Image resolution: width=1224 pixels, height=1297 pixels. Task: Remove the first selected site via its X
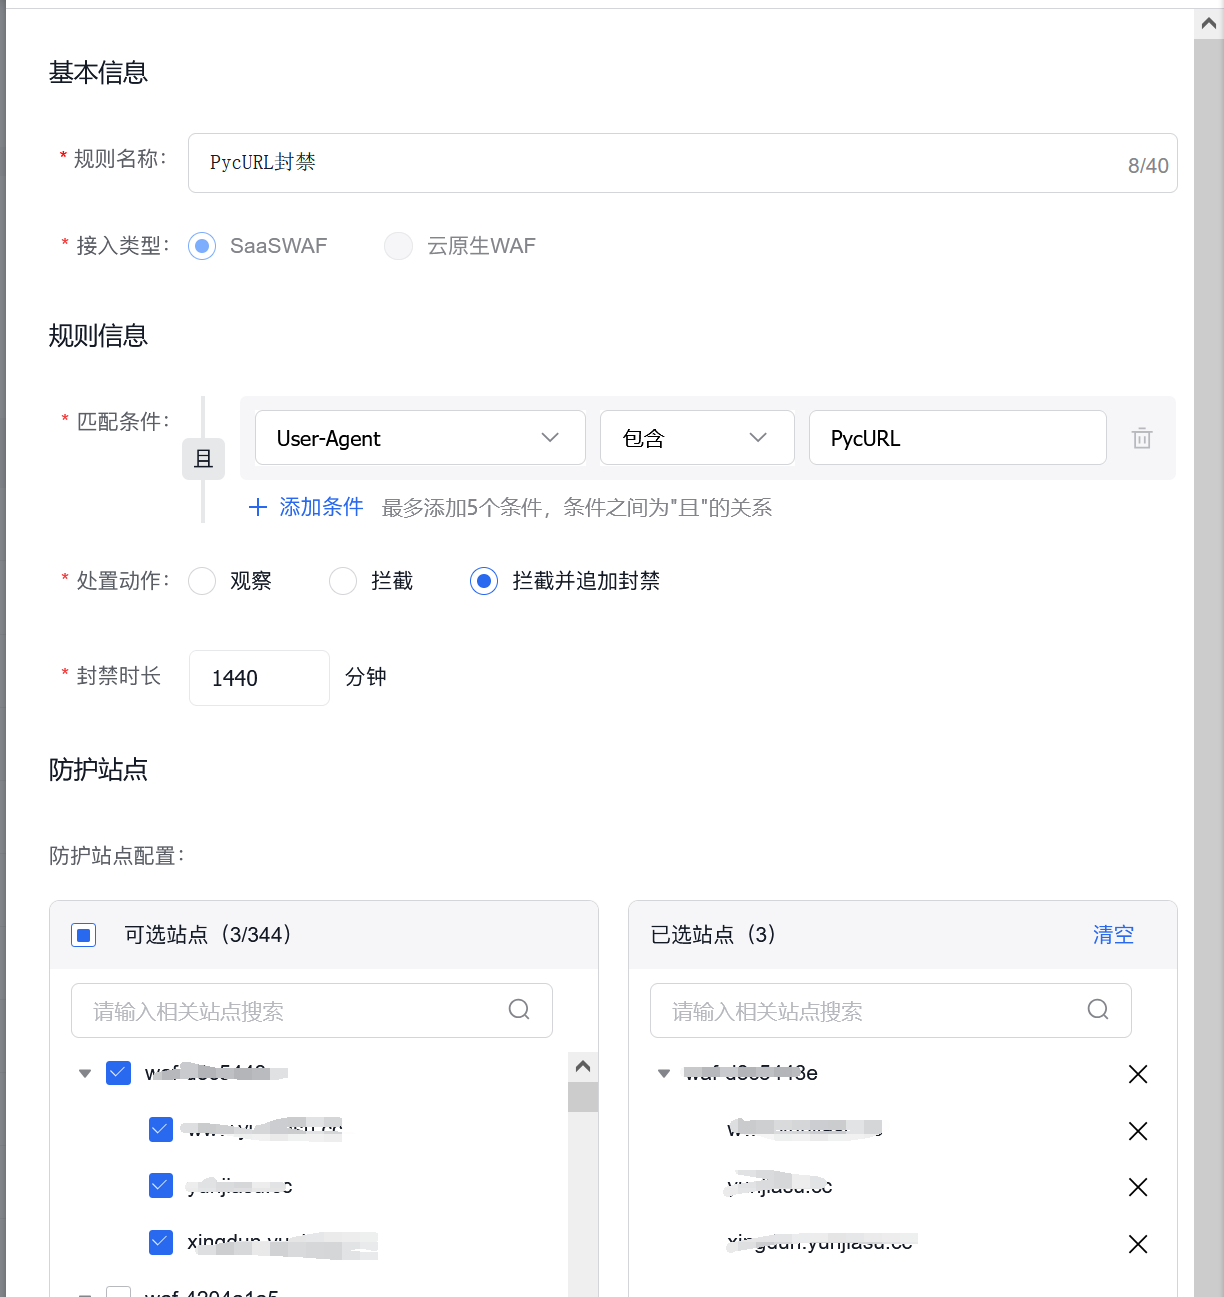click(x=1138, y=1131)
